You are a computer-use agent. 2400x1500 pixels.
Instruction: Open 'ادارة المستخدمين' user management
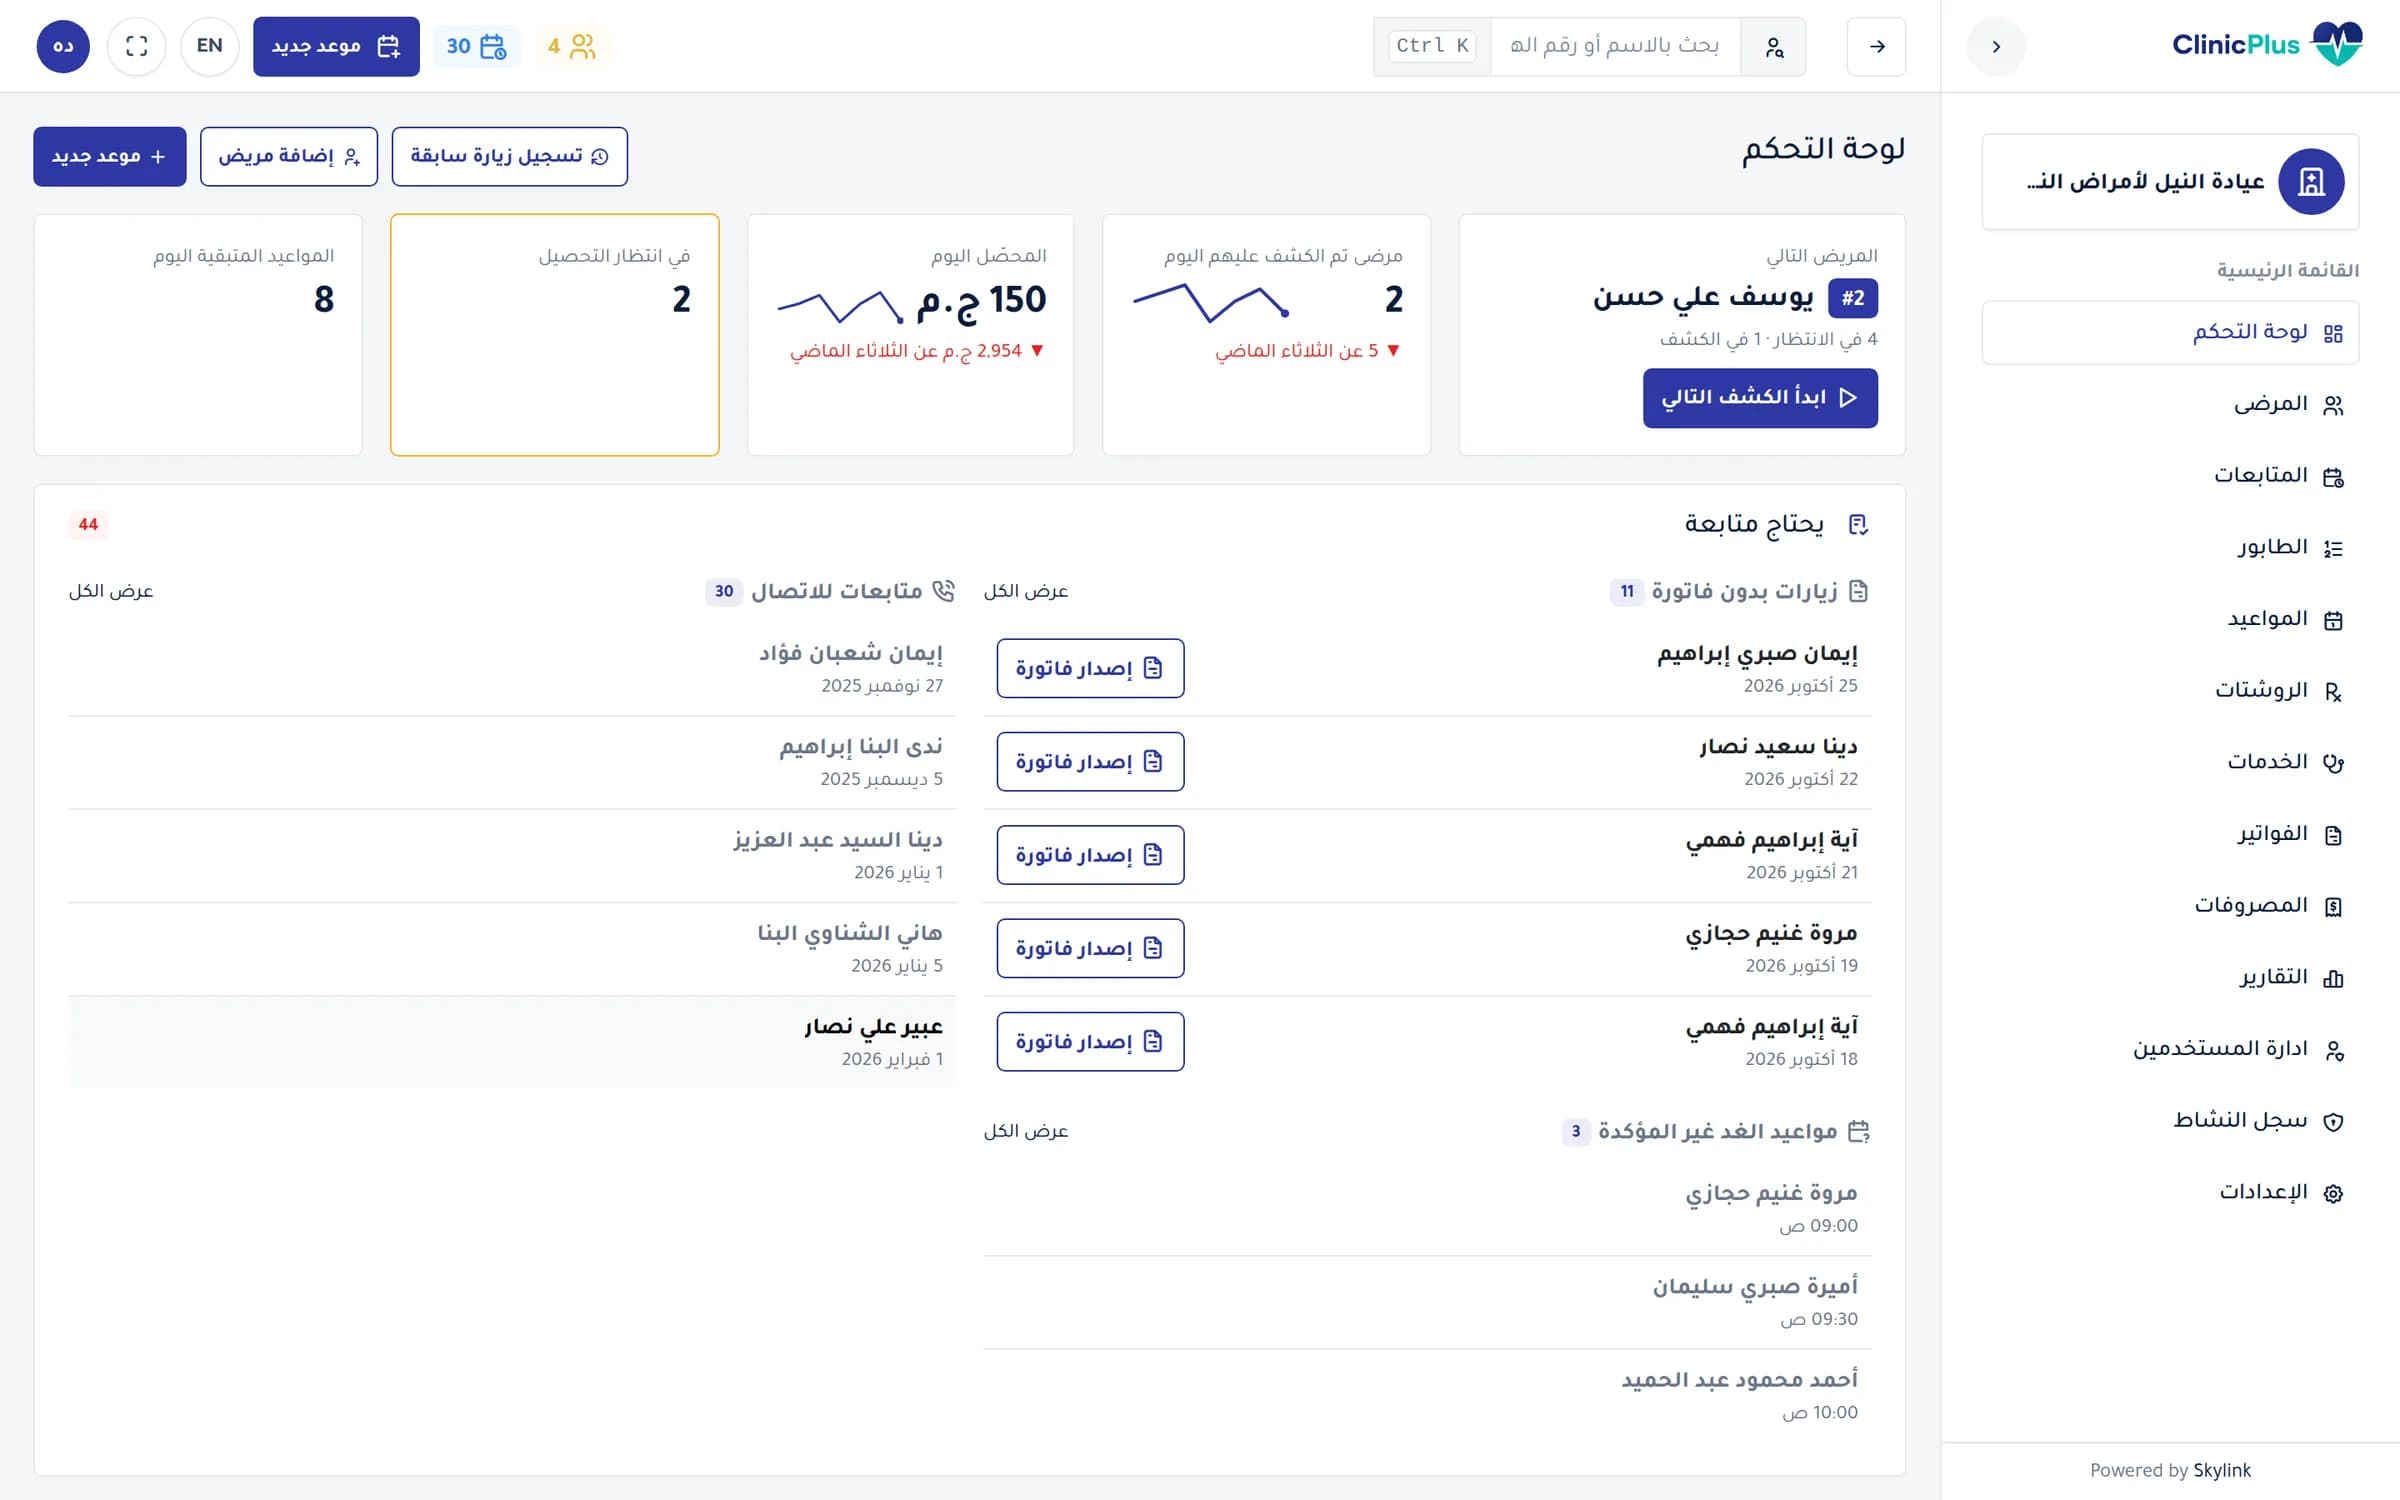(2170, 1049)
